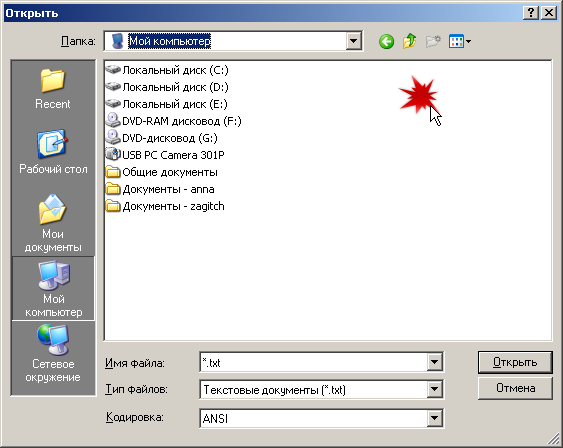
Task: Go up one folder level
Action: click(409, 42)
